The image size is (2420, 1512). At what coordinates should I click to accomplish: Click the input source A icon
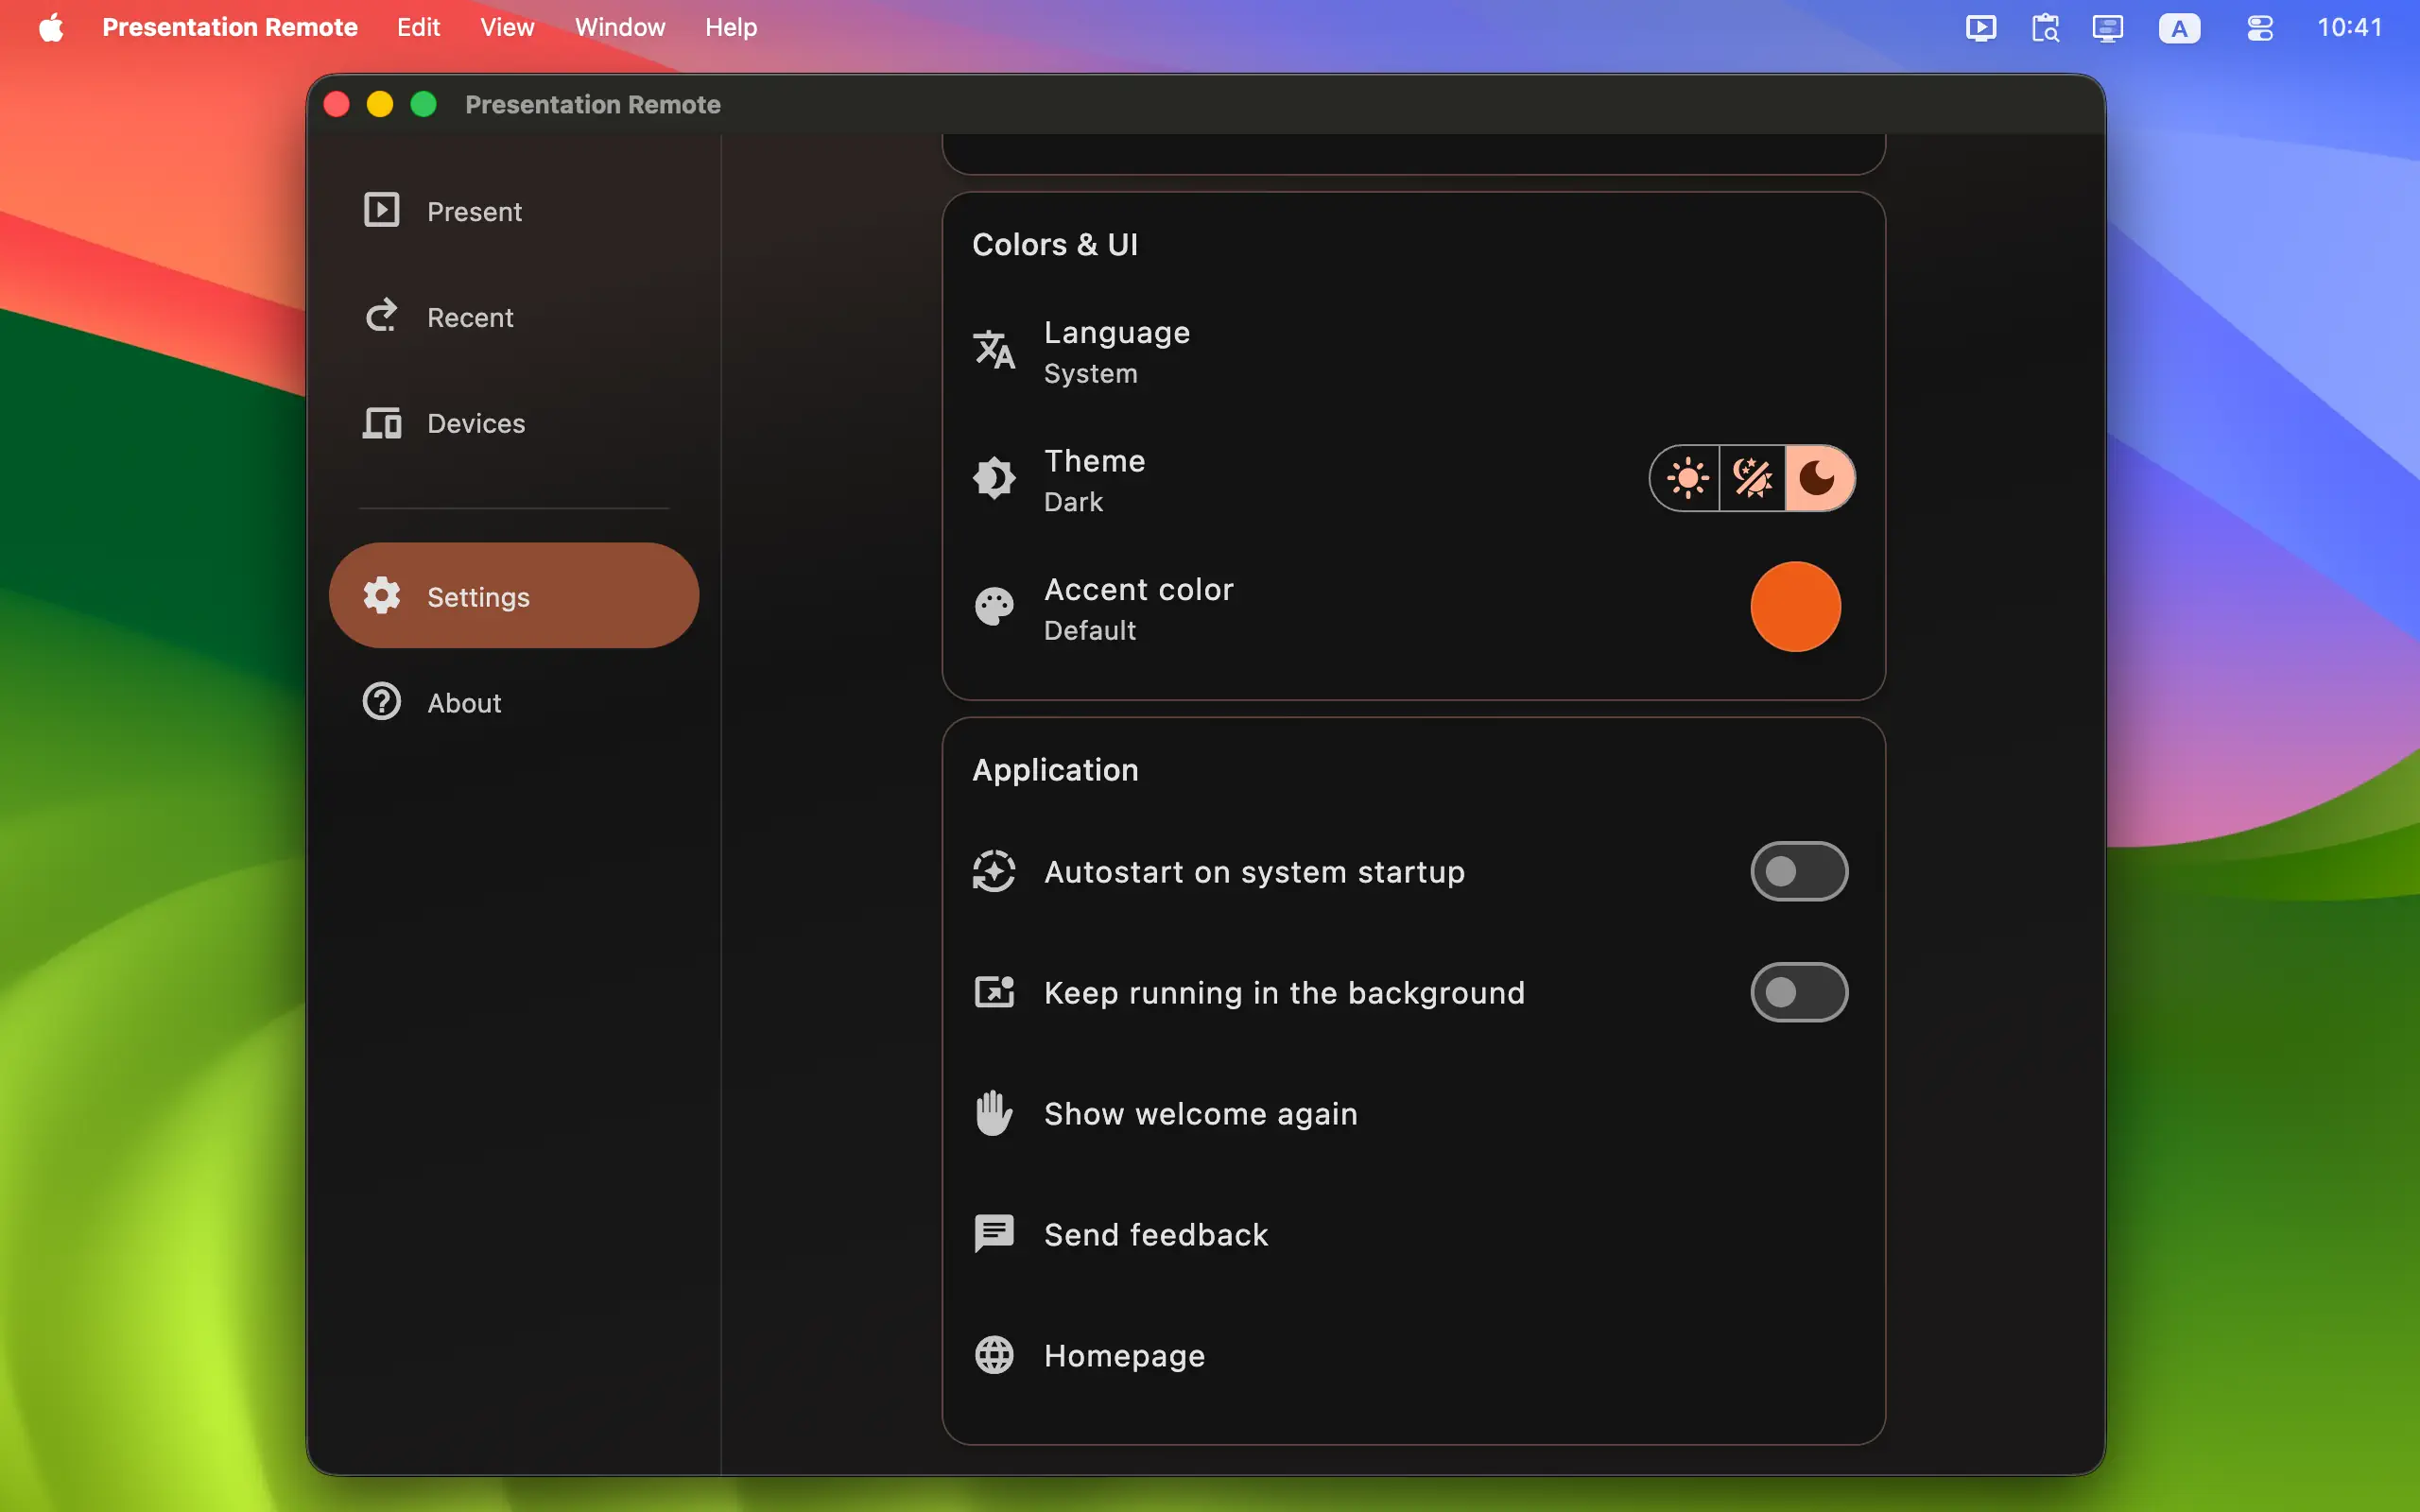(x=2179, y=28)
